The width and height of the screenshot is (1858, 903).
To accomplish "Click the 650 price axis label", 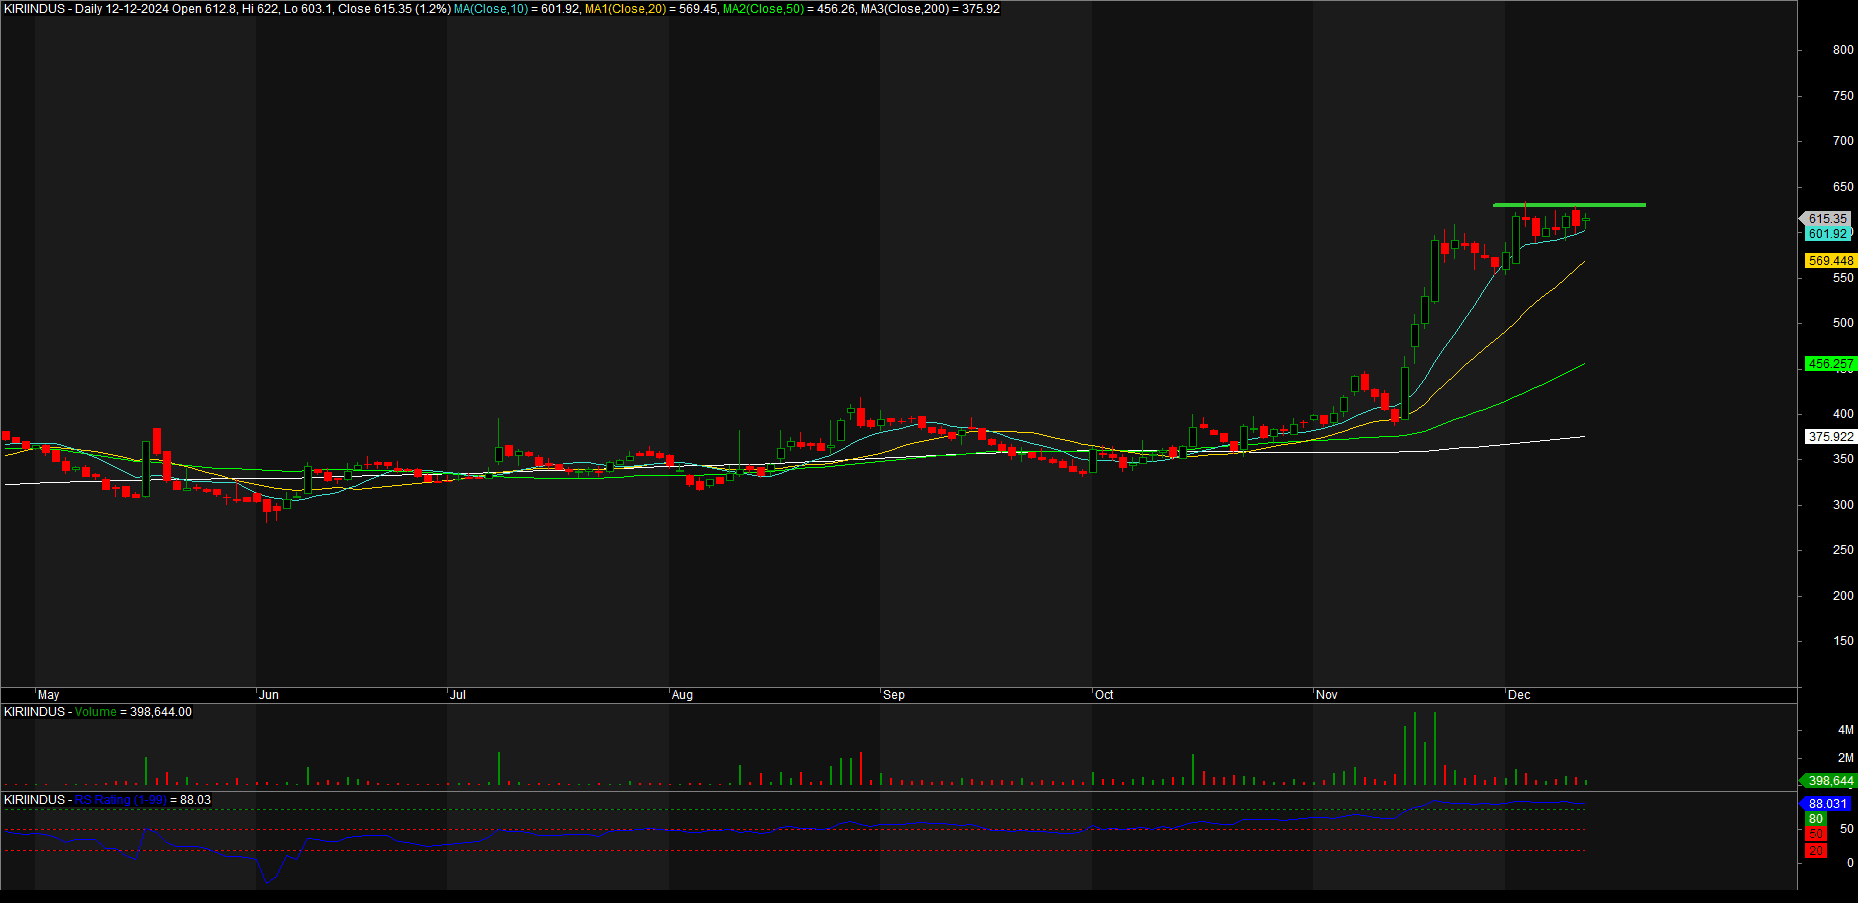I will coord(1843,187).
